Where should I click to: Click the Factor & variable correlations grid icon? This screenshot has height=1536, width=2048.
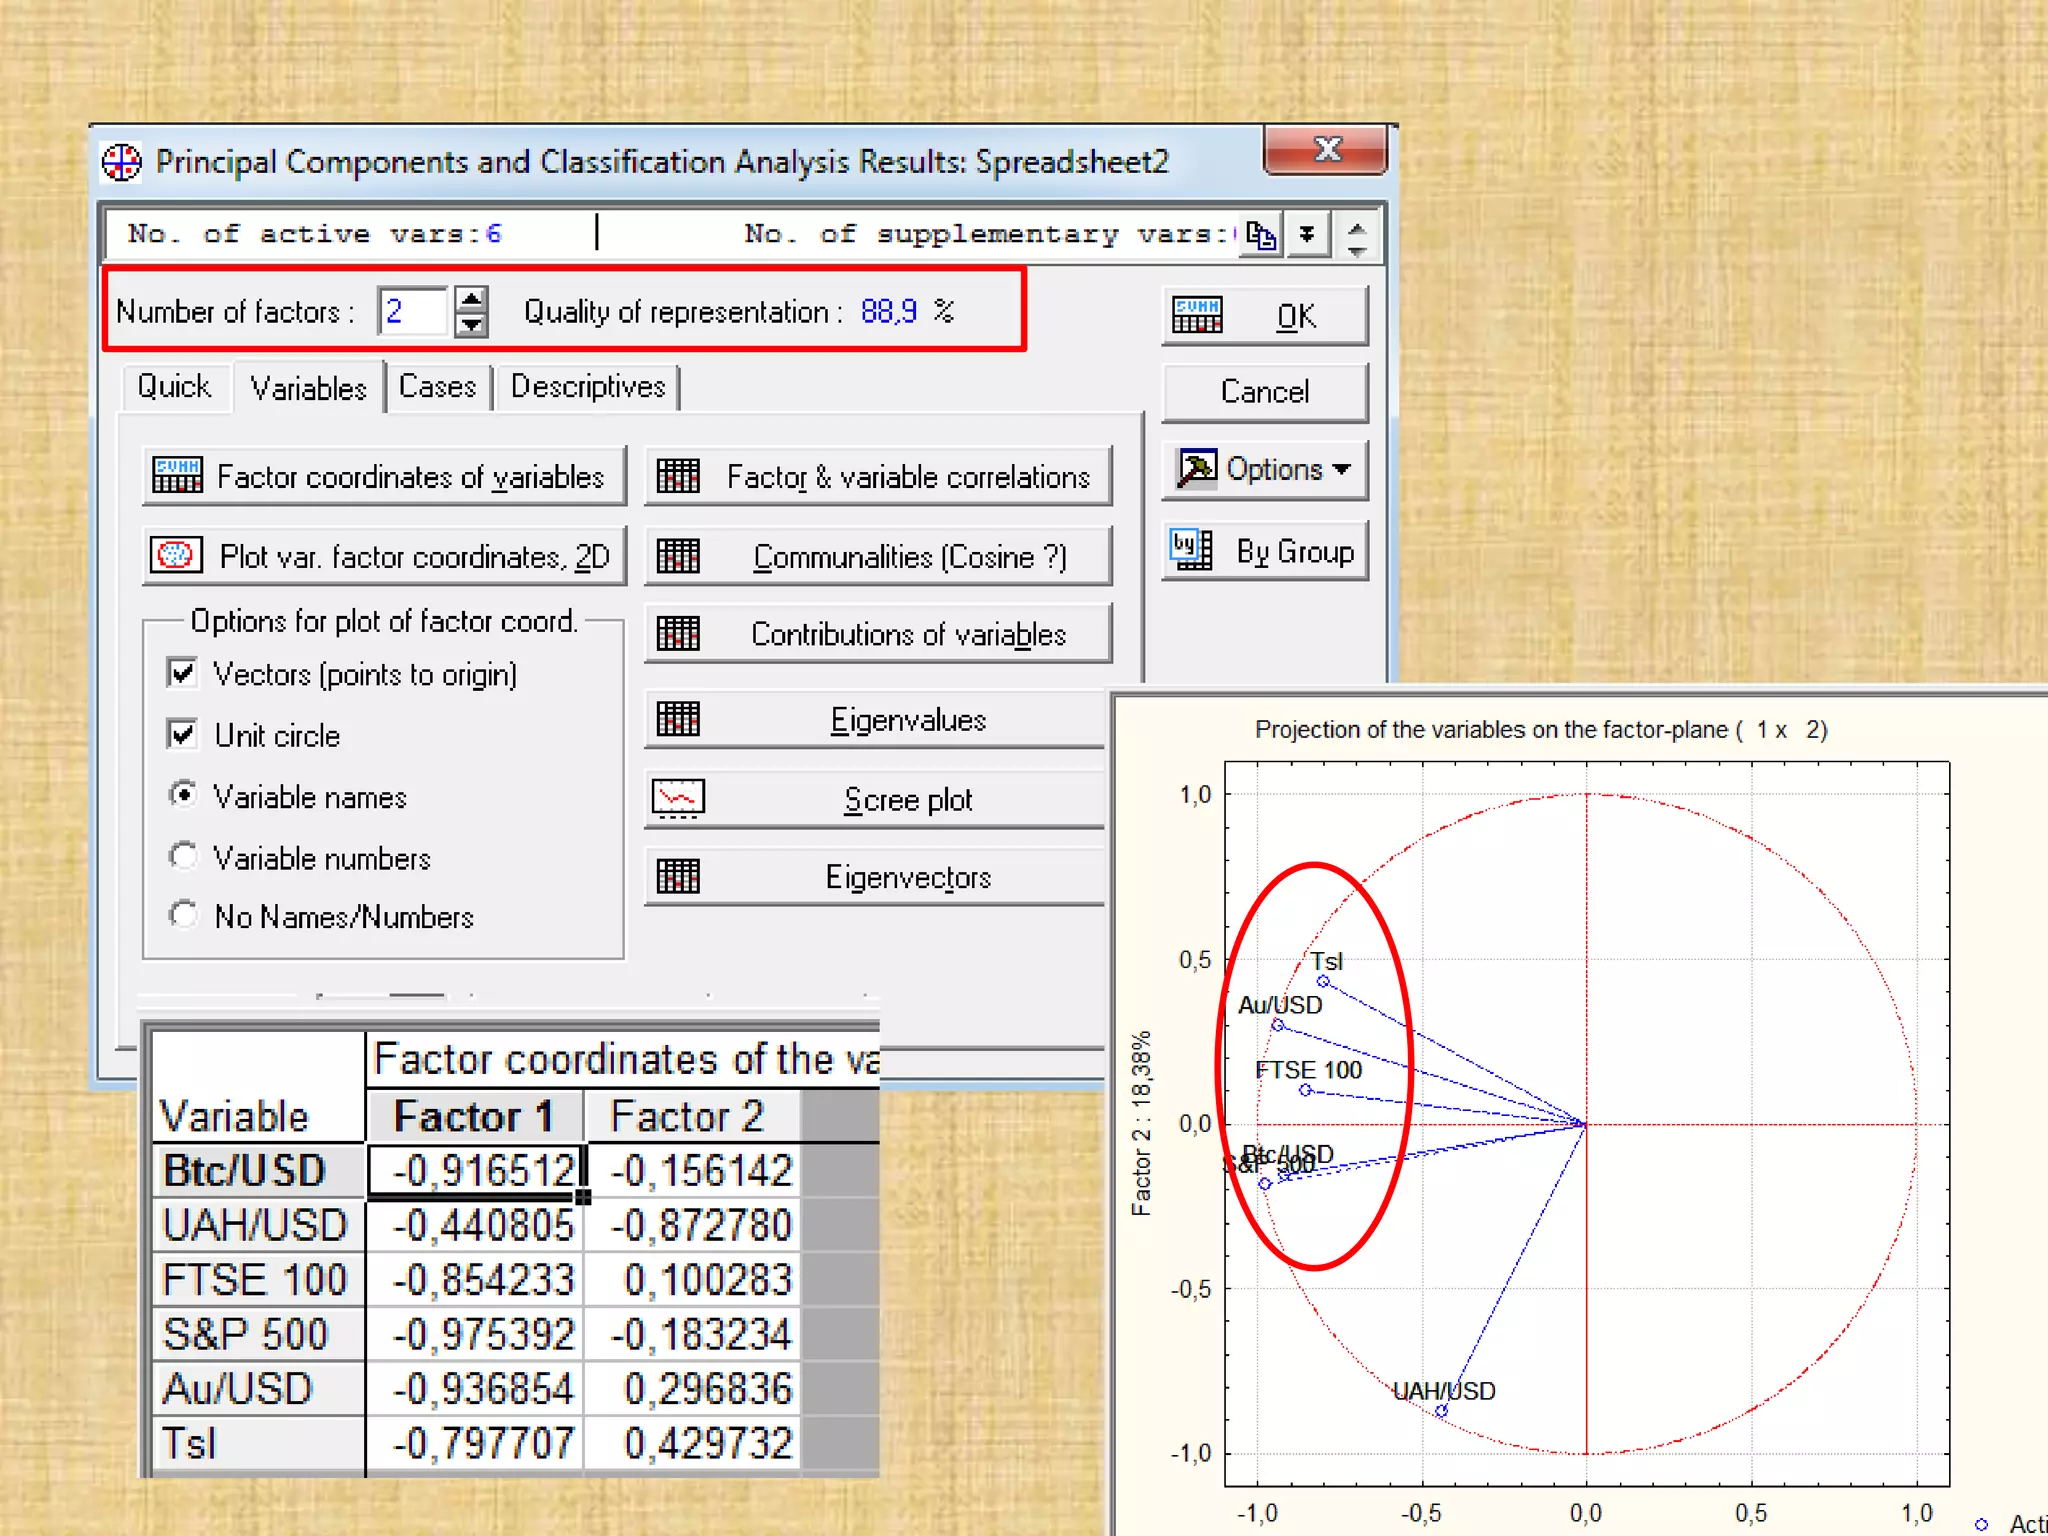678,476
